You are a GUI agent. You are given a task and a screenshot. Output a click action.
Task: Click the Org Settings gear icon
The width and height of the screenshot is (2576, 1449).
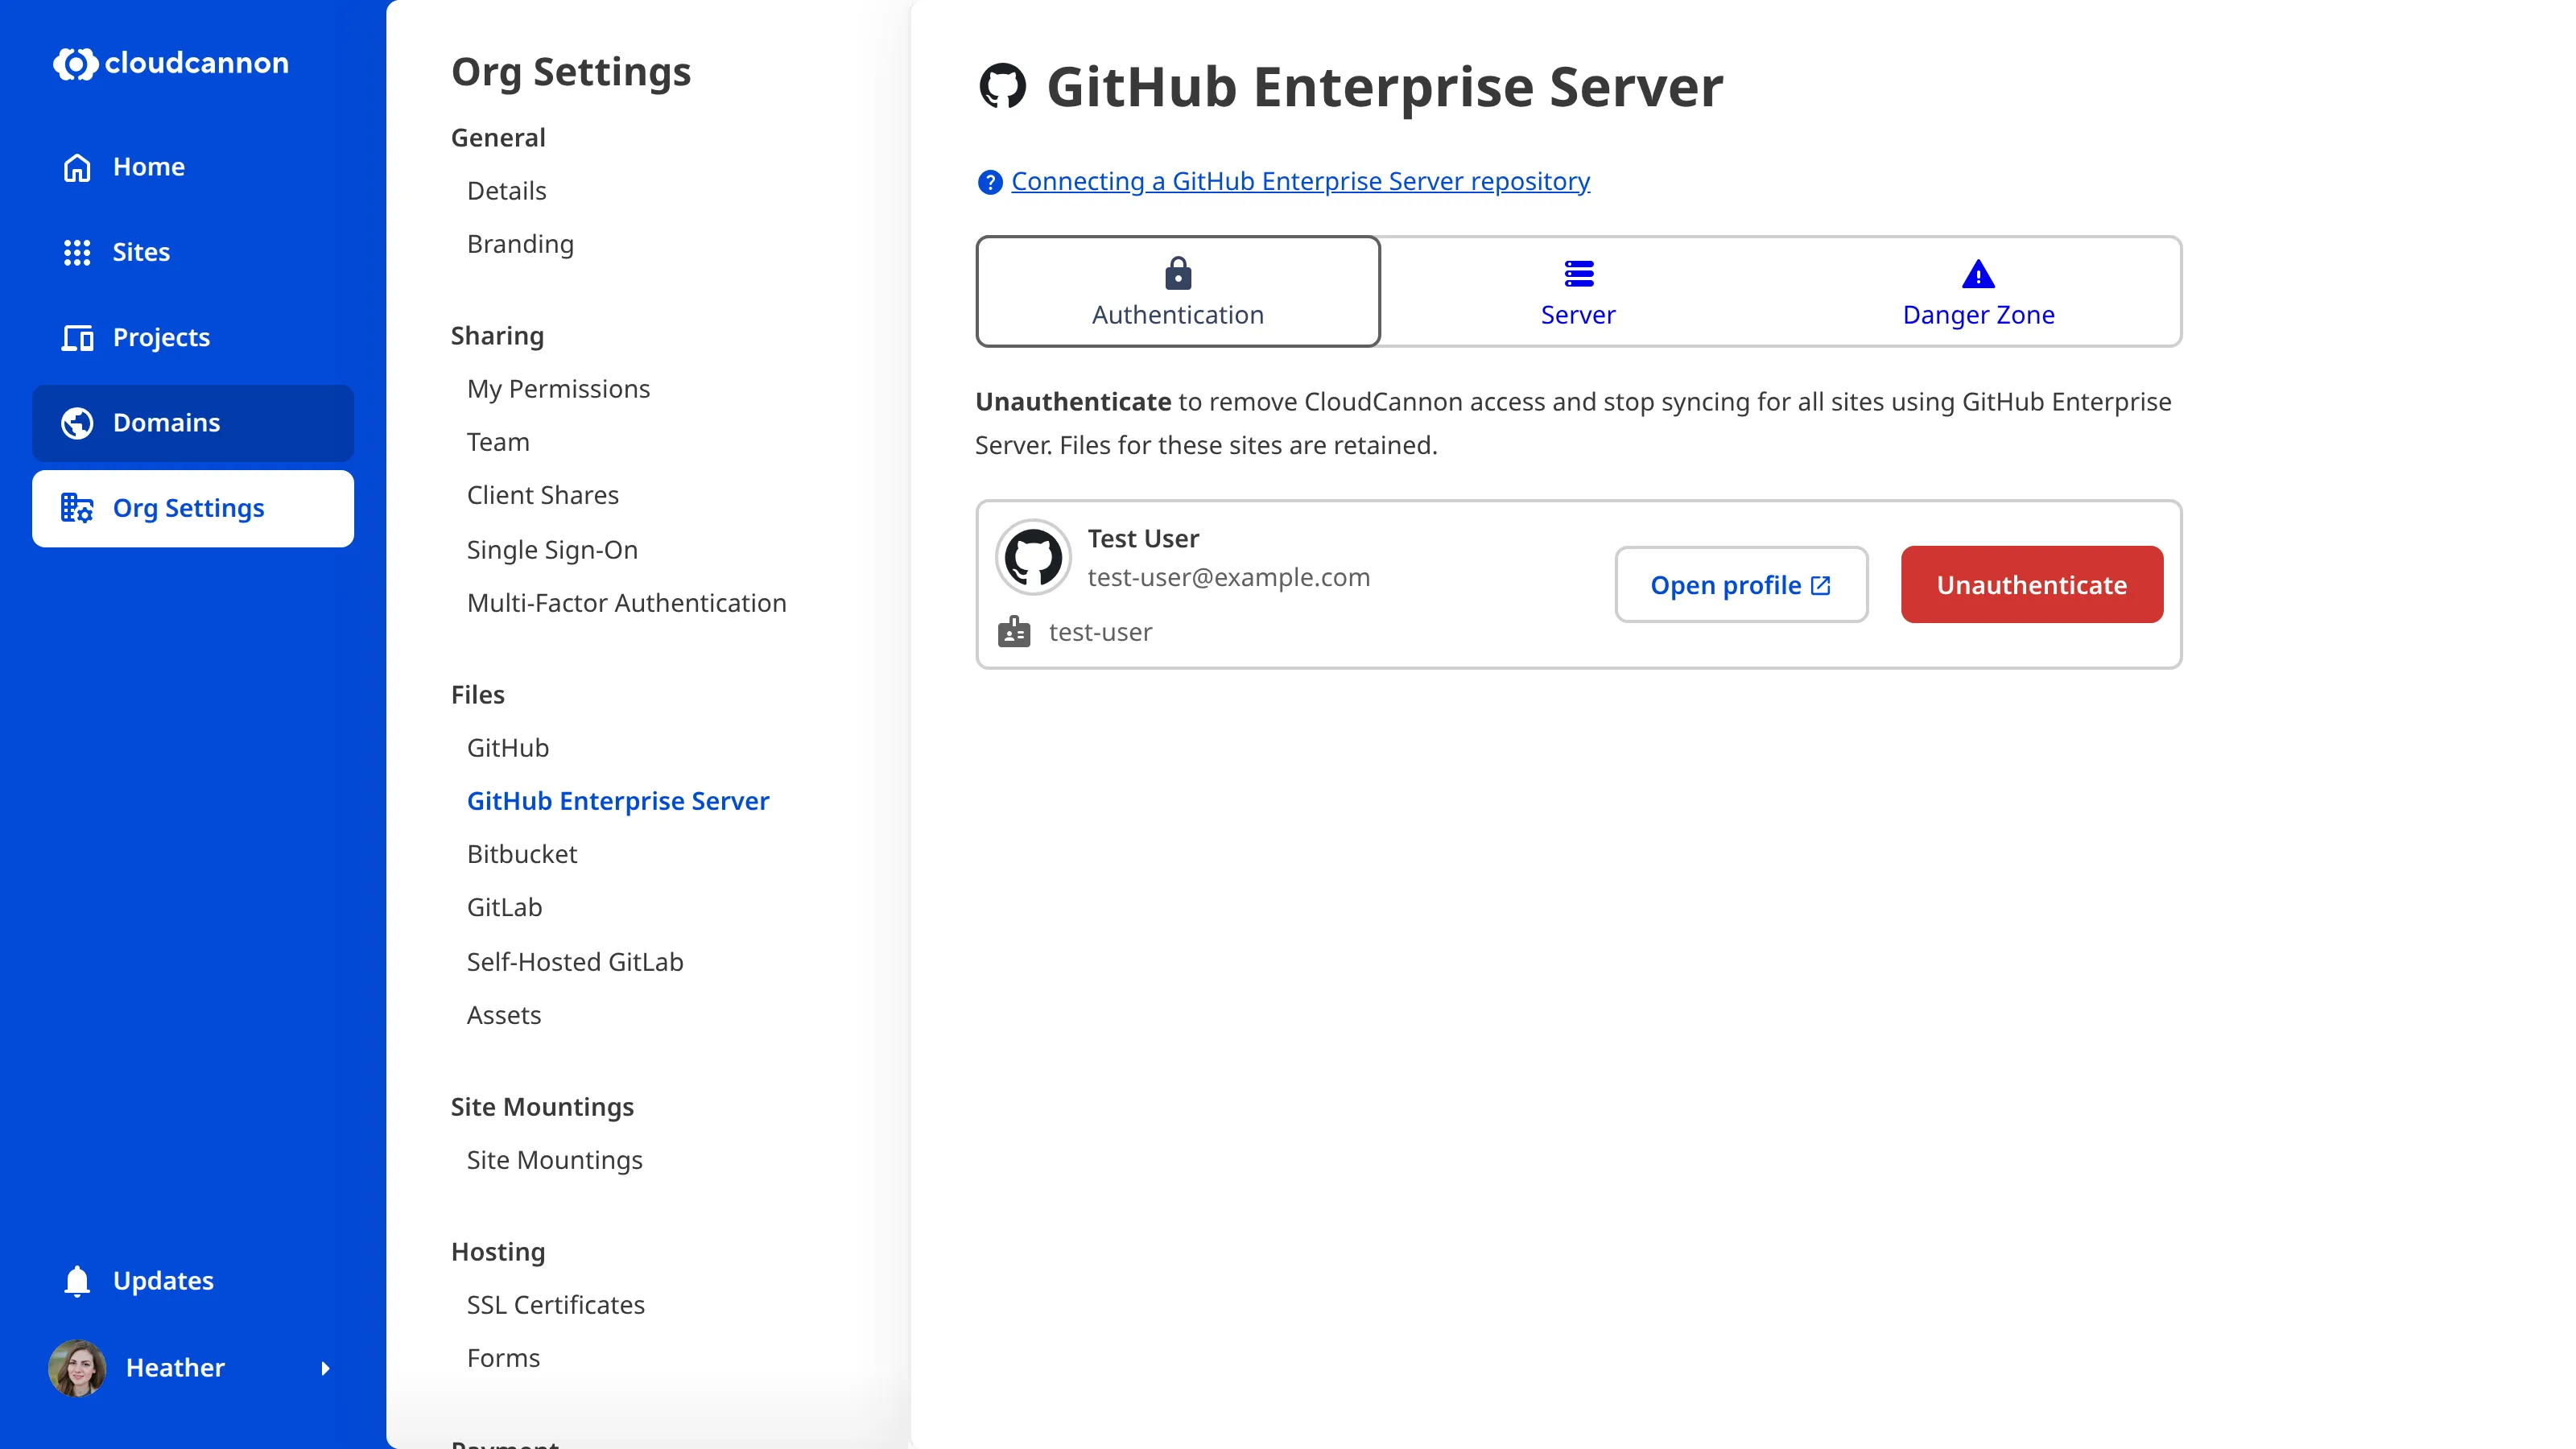point(77,508)
